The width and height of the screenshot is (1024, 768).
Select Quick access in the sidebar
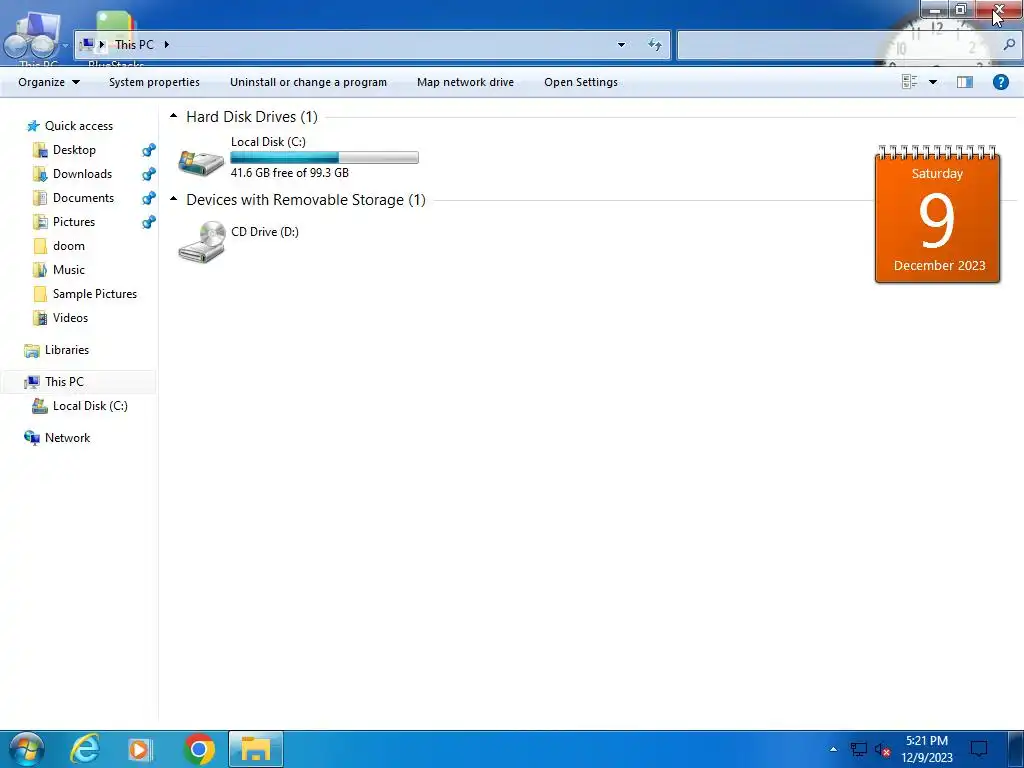click(x=78, y=126)
